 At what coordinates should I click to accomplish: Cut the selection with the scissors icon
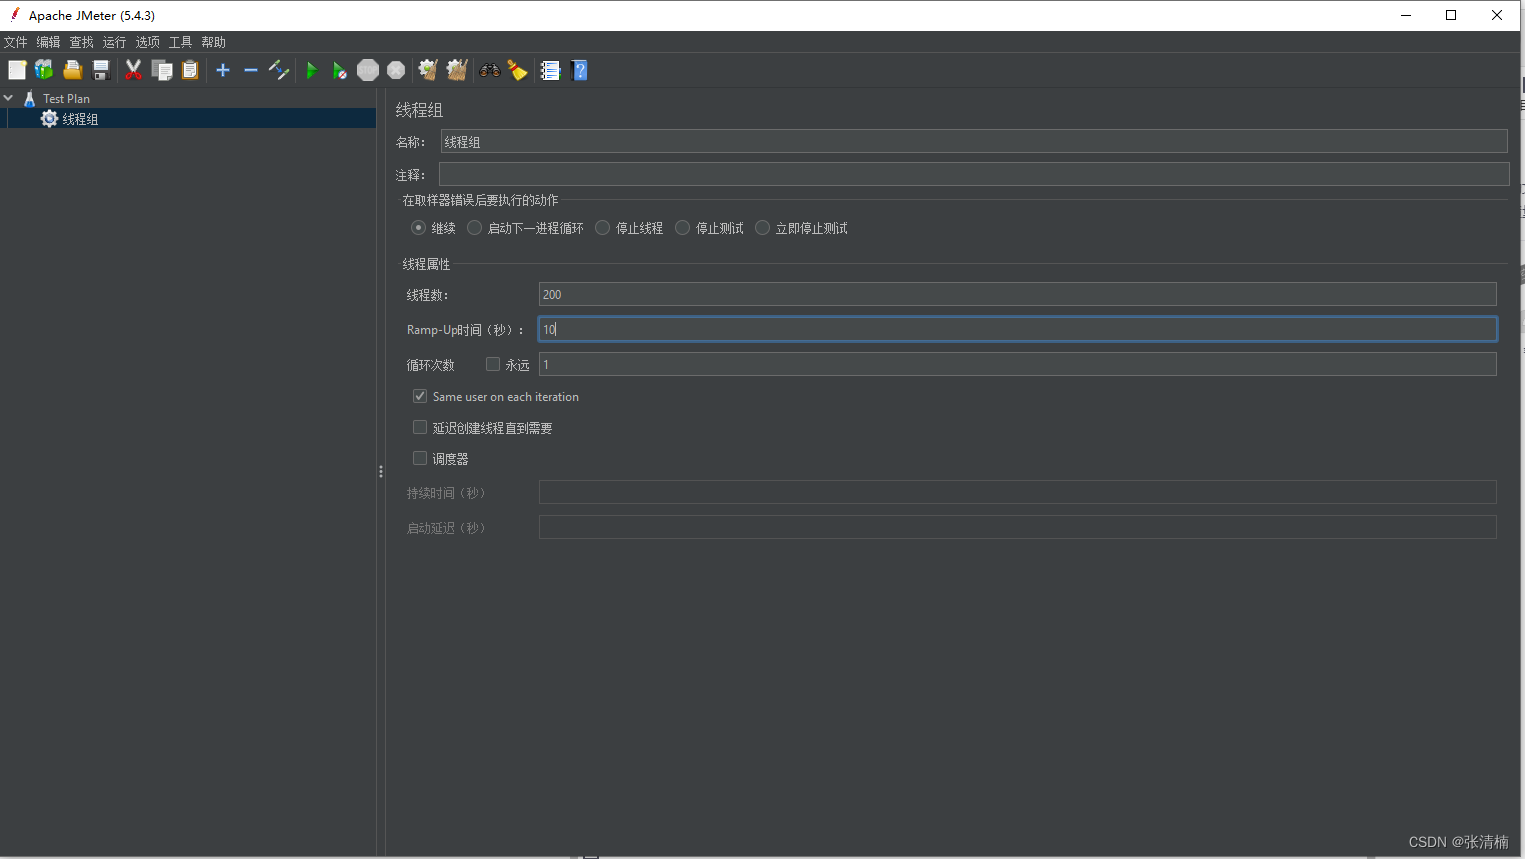tap(133, 70)
